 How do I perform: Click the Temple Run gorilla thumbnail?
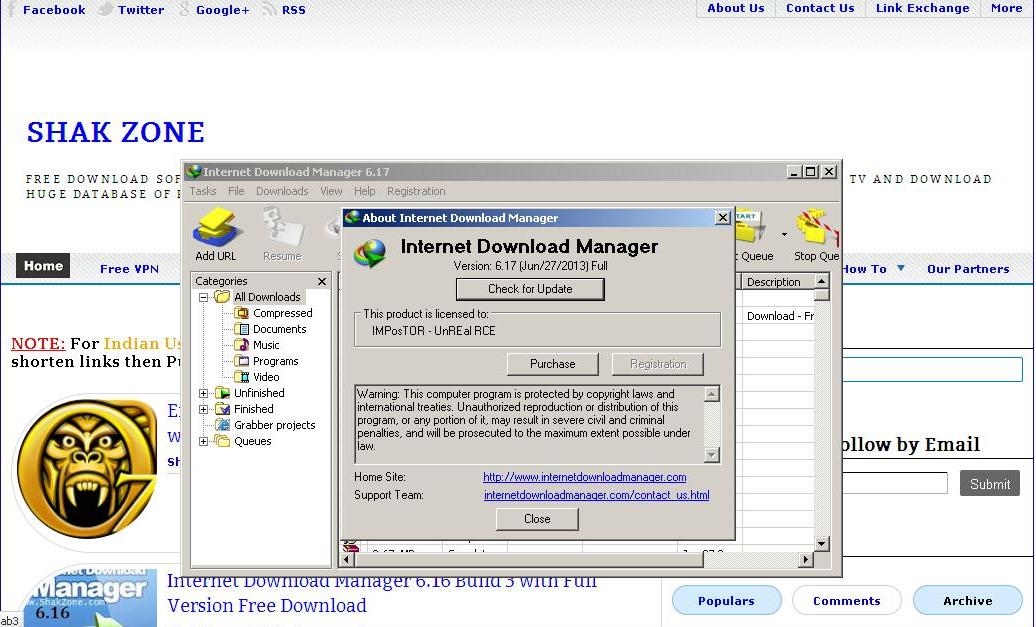click(x=86, y=468)
